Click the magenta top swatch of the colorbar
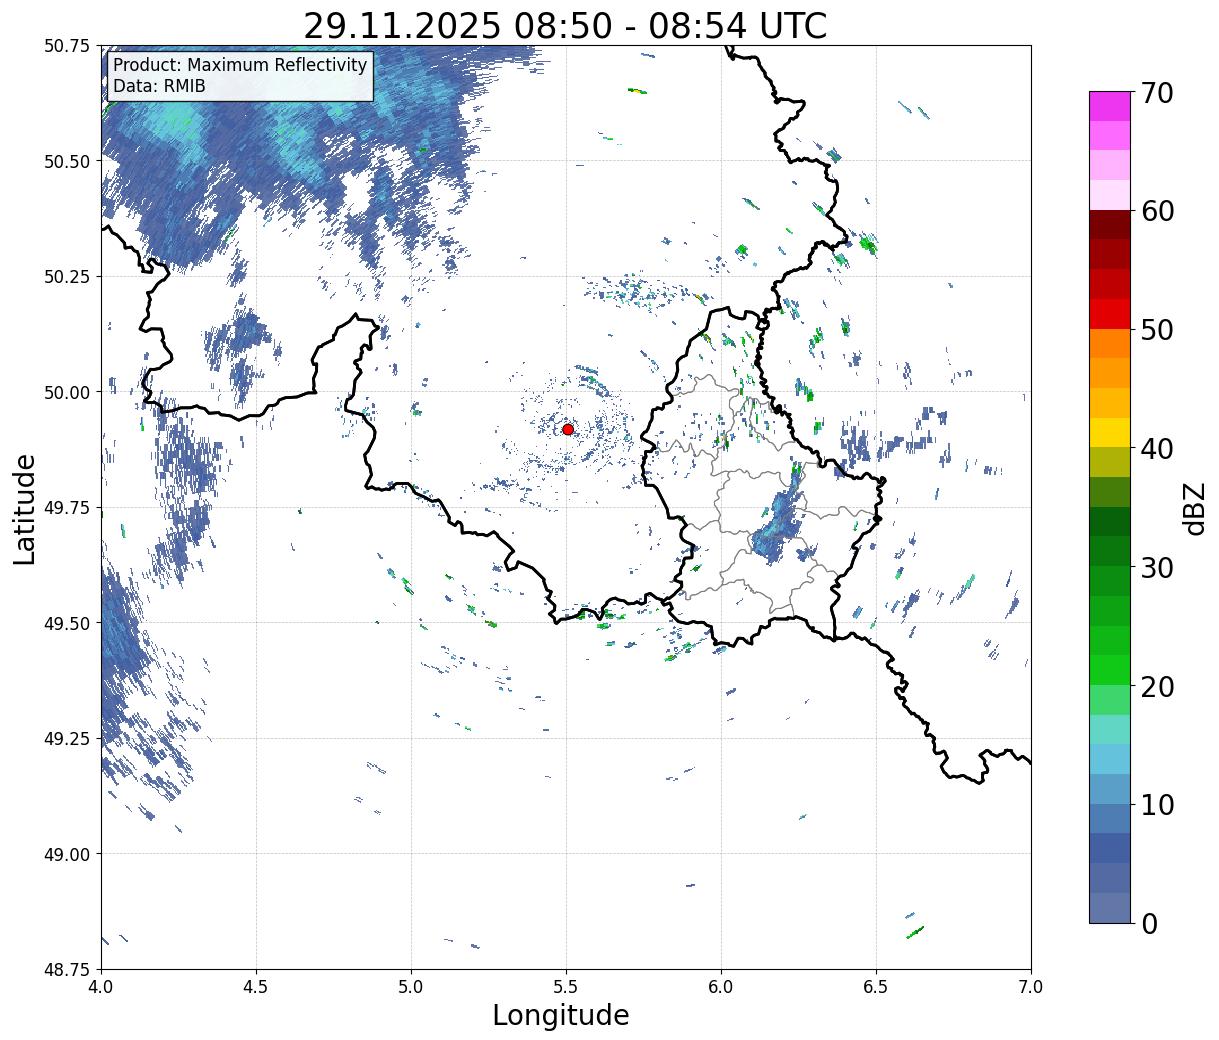The height and width of the screenshot is (1040, 1219). [x=1110, y=106]
